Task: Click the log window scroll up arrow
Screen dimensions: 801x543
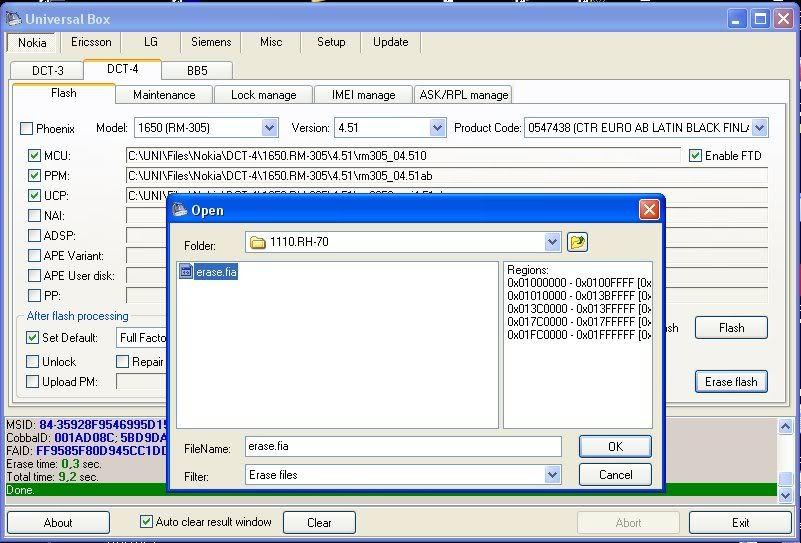Action: click(x=785, y=426)
